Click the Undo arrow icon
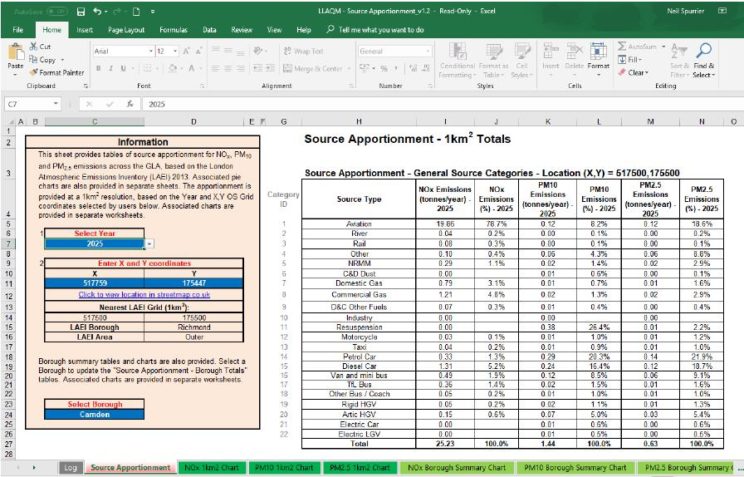This screenshot has width=744, height=477. pyautogui.click(x=98, y=11)
